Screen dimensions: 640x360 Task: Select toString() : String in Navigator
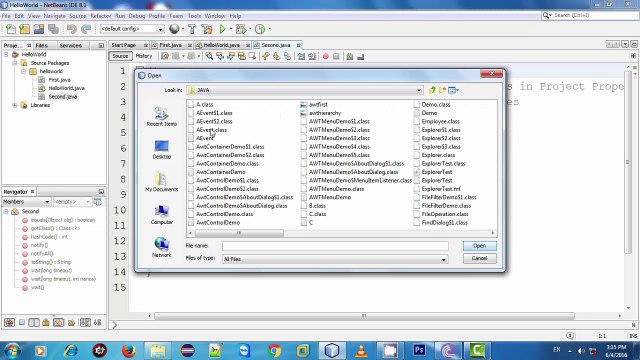pyautogui.click(x=51, y=262)
